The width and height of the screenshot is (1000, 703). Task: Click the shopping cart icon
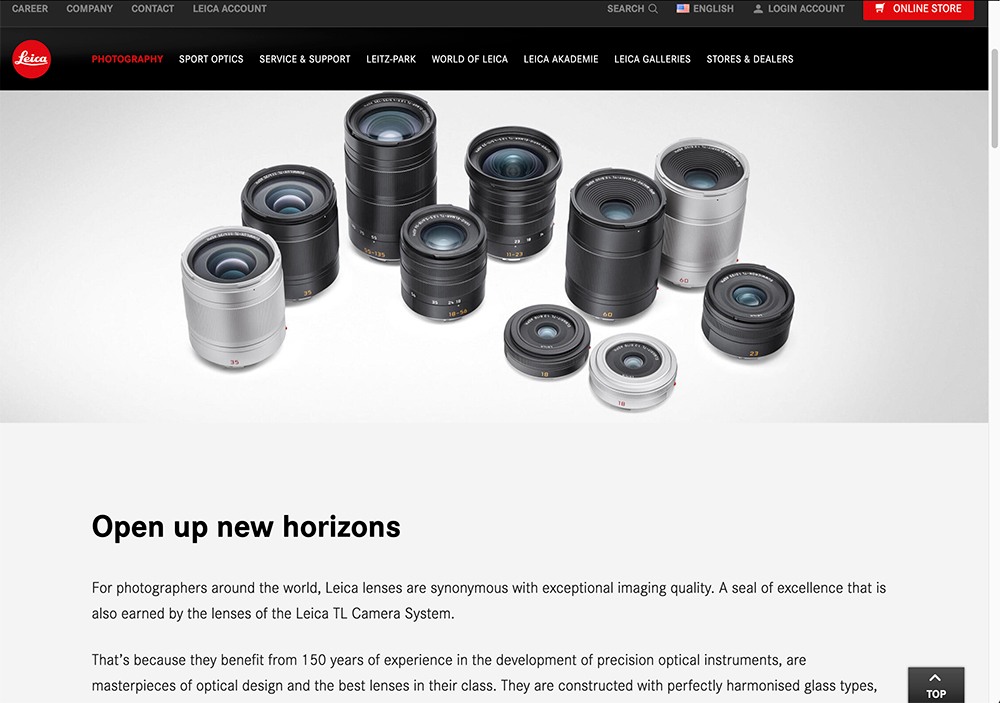coord(880,8)
